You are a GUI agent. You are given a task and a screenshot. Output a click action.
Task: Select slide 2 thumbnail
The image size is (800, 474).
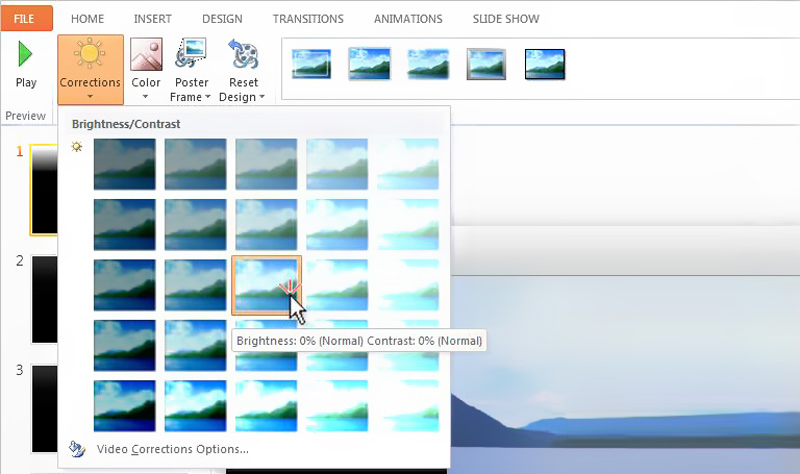point(44,299)
